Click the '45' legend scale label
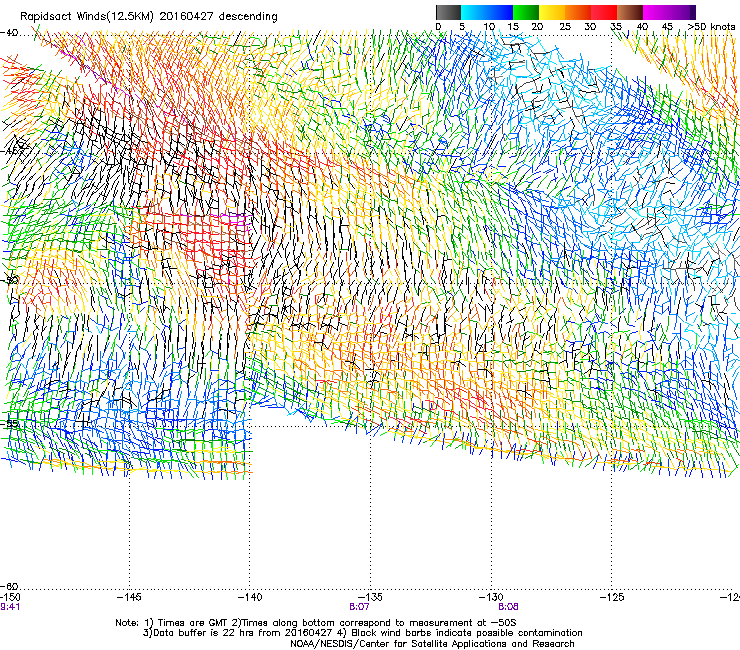 (667, 27)
